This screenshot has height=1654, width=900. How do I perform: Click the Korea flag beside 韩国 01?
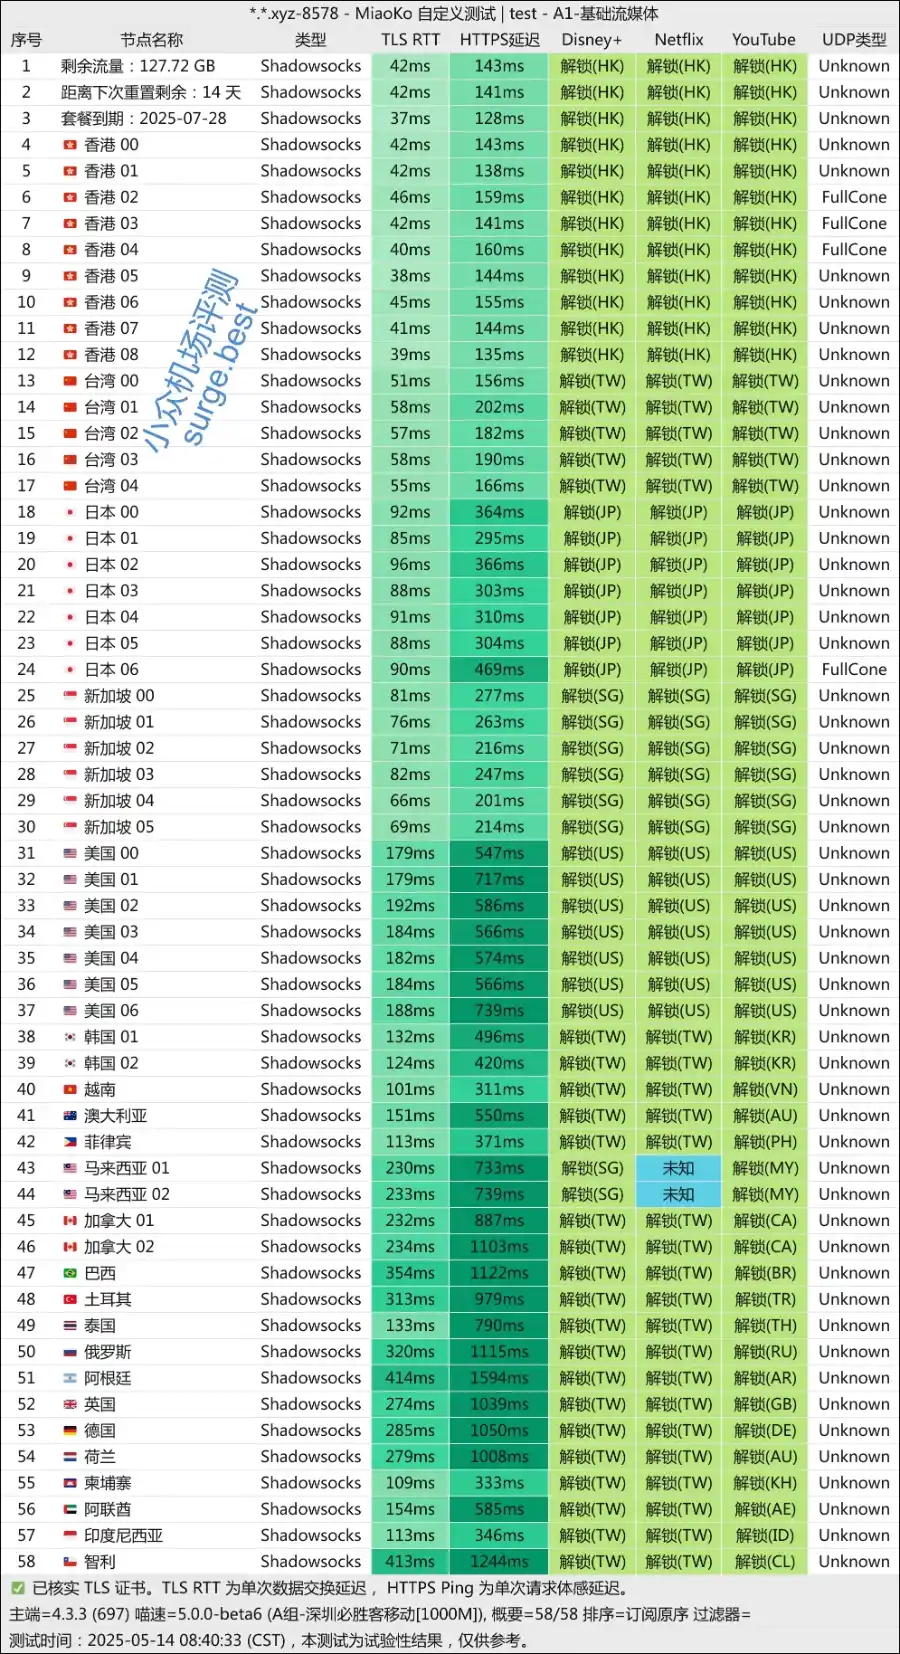[x=70, y=1037]
